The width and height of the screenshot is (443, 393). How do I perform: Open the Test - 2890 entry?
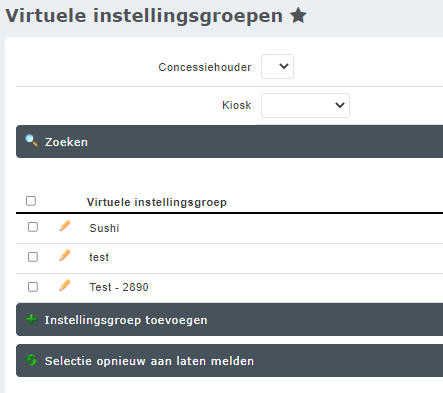pos(119,287)
